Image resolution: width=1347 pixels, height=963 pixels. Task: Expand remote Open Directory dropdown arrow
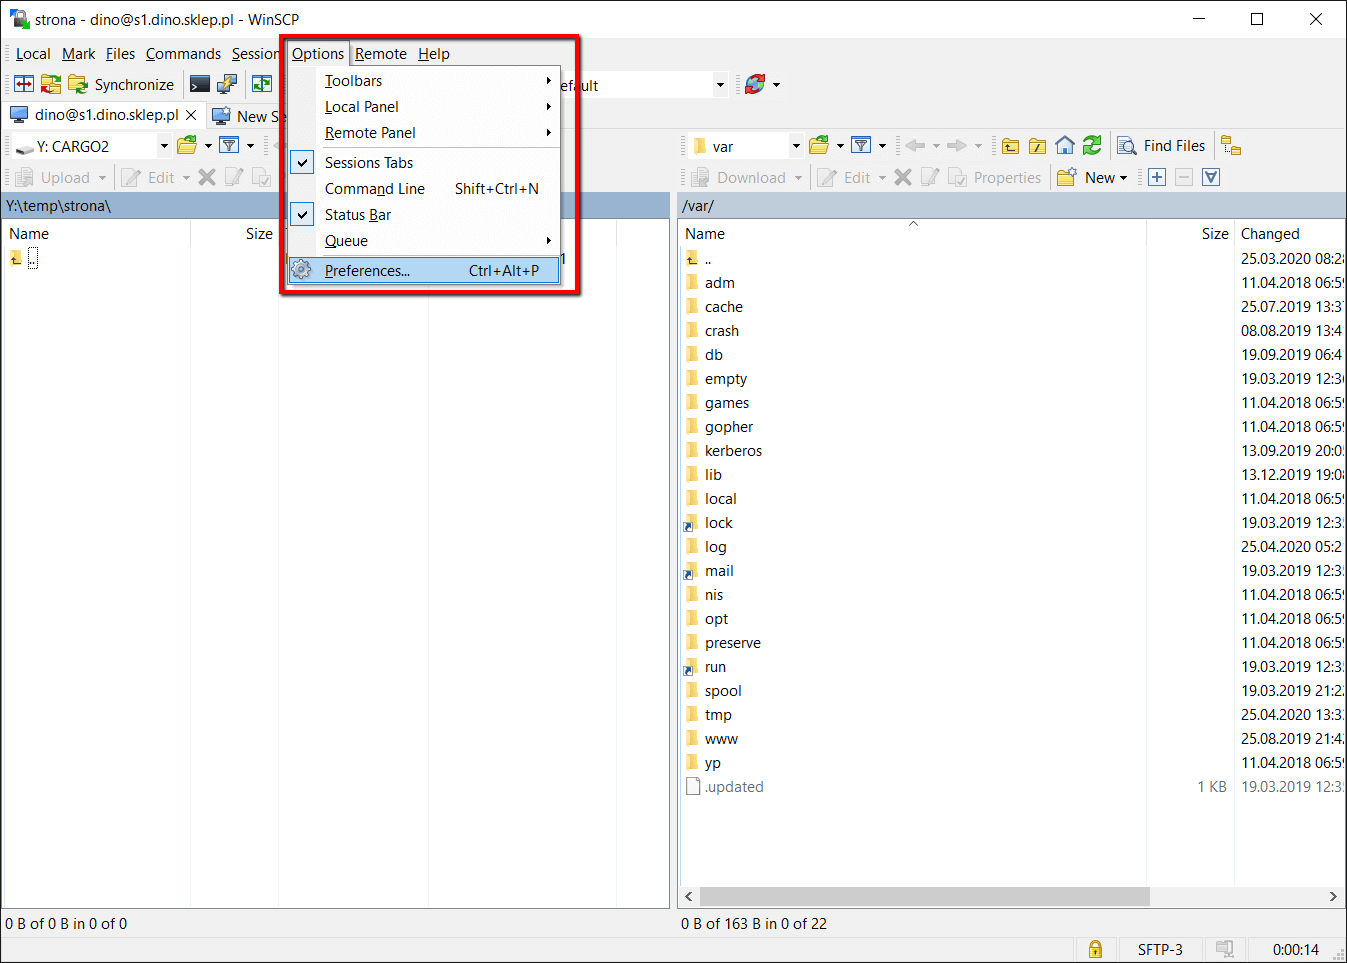(840, 146)
